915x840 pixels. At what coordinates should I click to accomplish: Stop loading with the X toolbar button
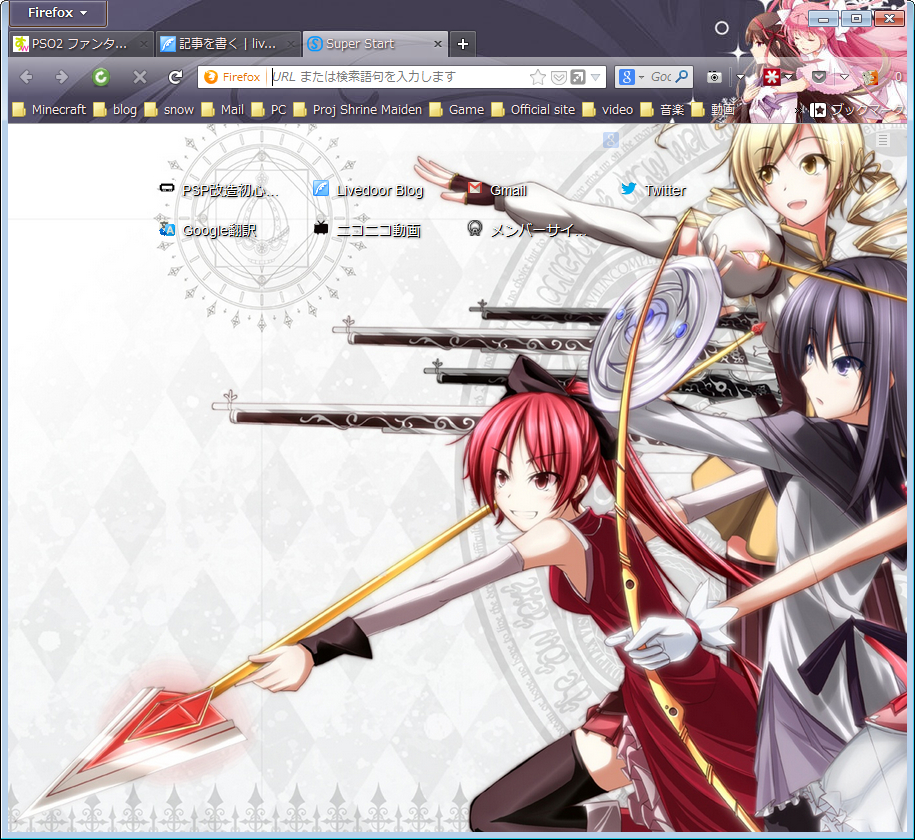click(139, 76)
